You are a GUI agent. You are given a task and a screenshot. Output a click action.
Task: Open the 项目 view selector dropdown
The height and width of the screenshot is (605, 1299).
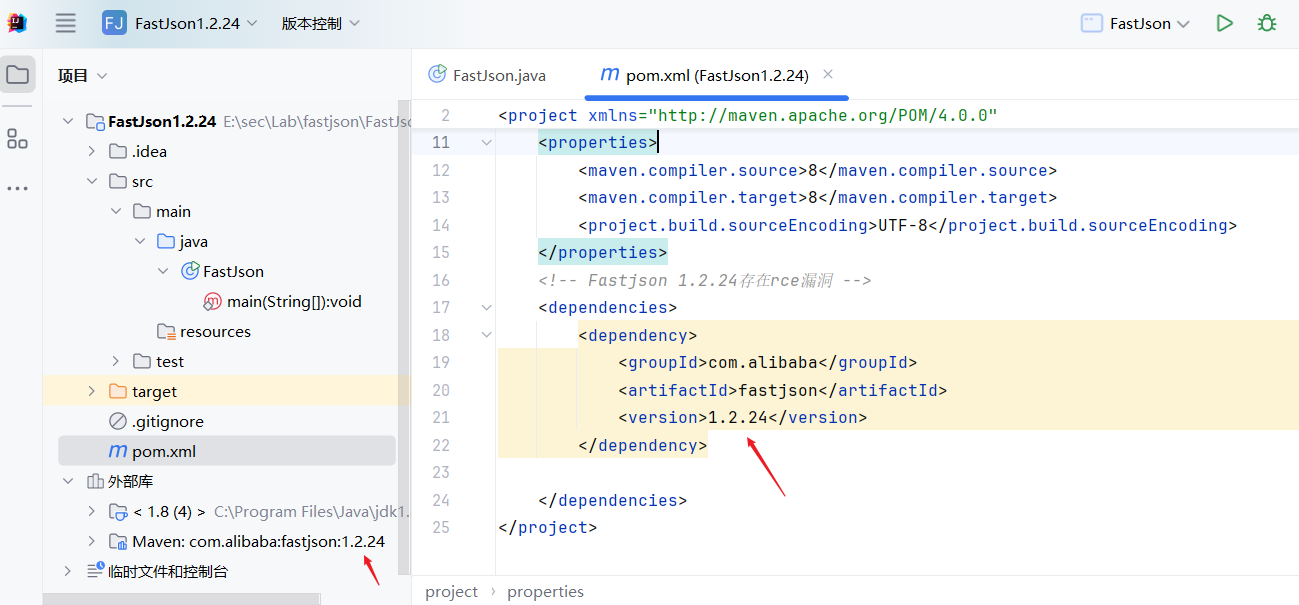(83, 75)
